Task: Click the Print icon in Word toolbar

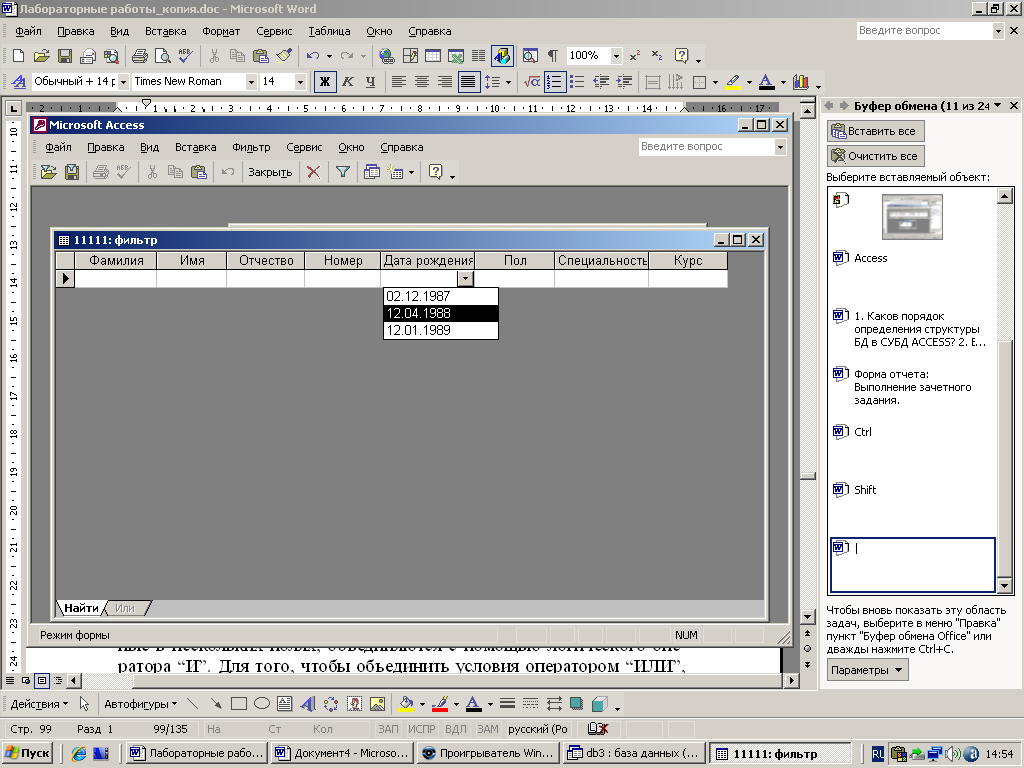Action: (x=139, y=56)
